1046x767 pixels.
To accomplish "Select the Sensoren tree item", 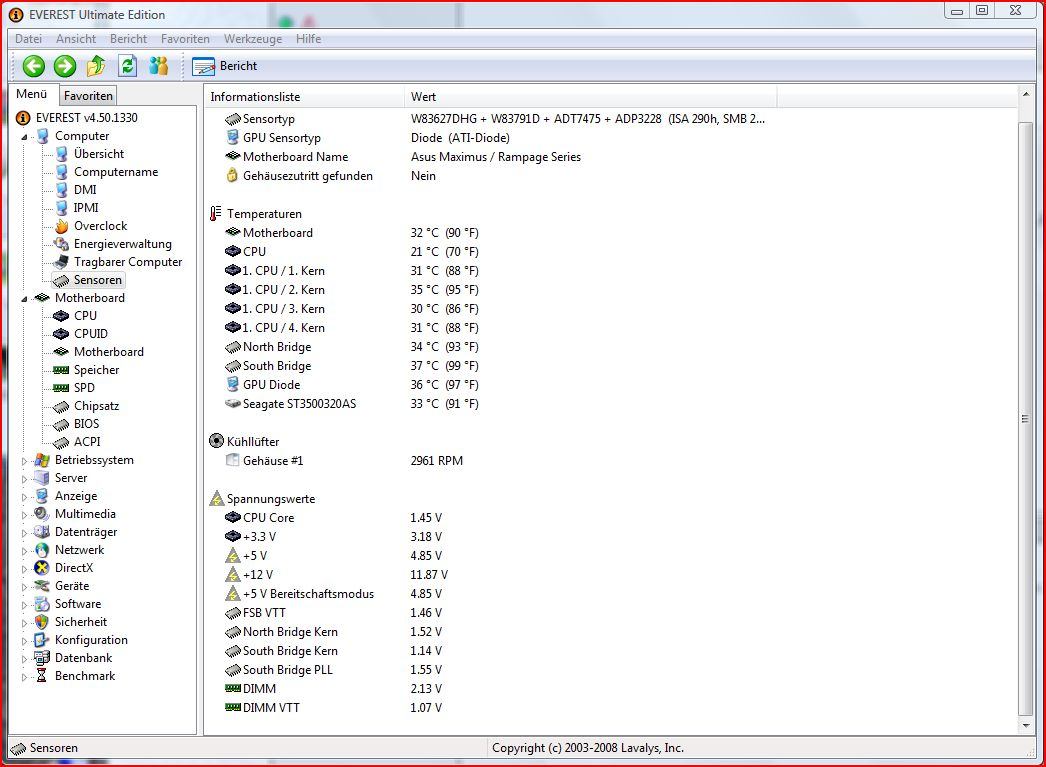I will pos(89,280).
